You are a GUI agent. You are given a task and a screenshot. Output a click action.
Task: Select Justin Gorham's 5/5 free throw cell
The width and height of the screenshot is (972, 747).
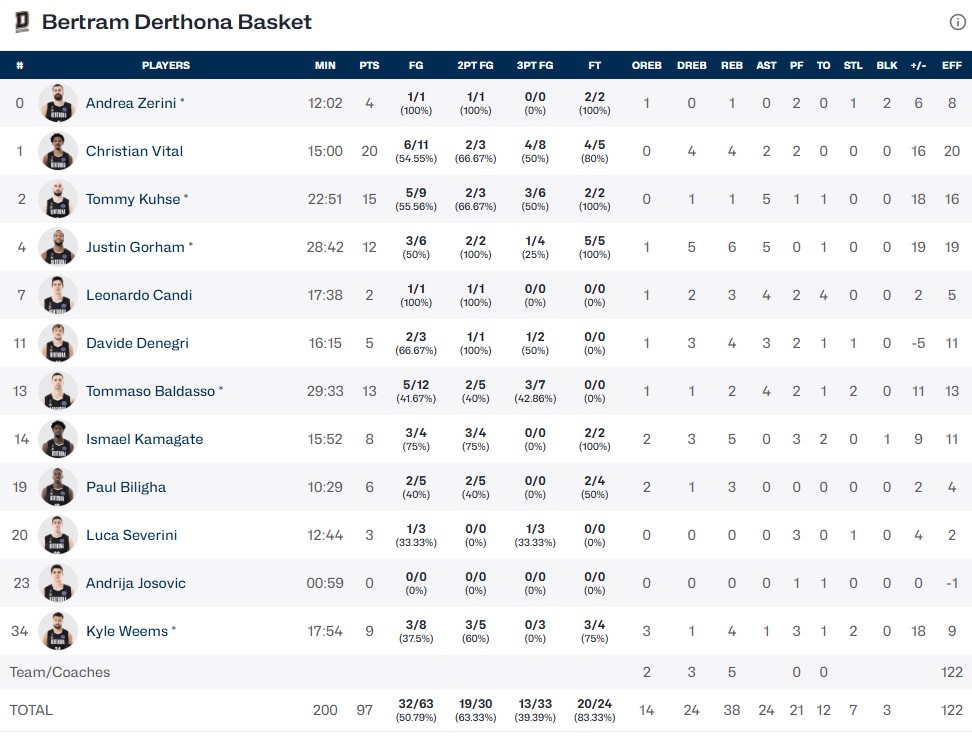594,247
